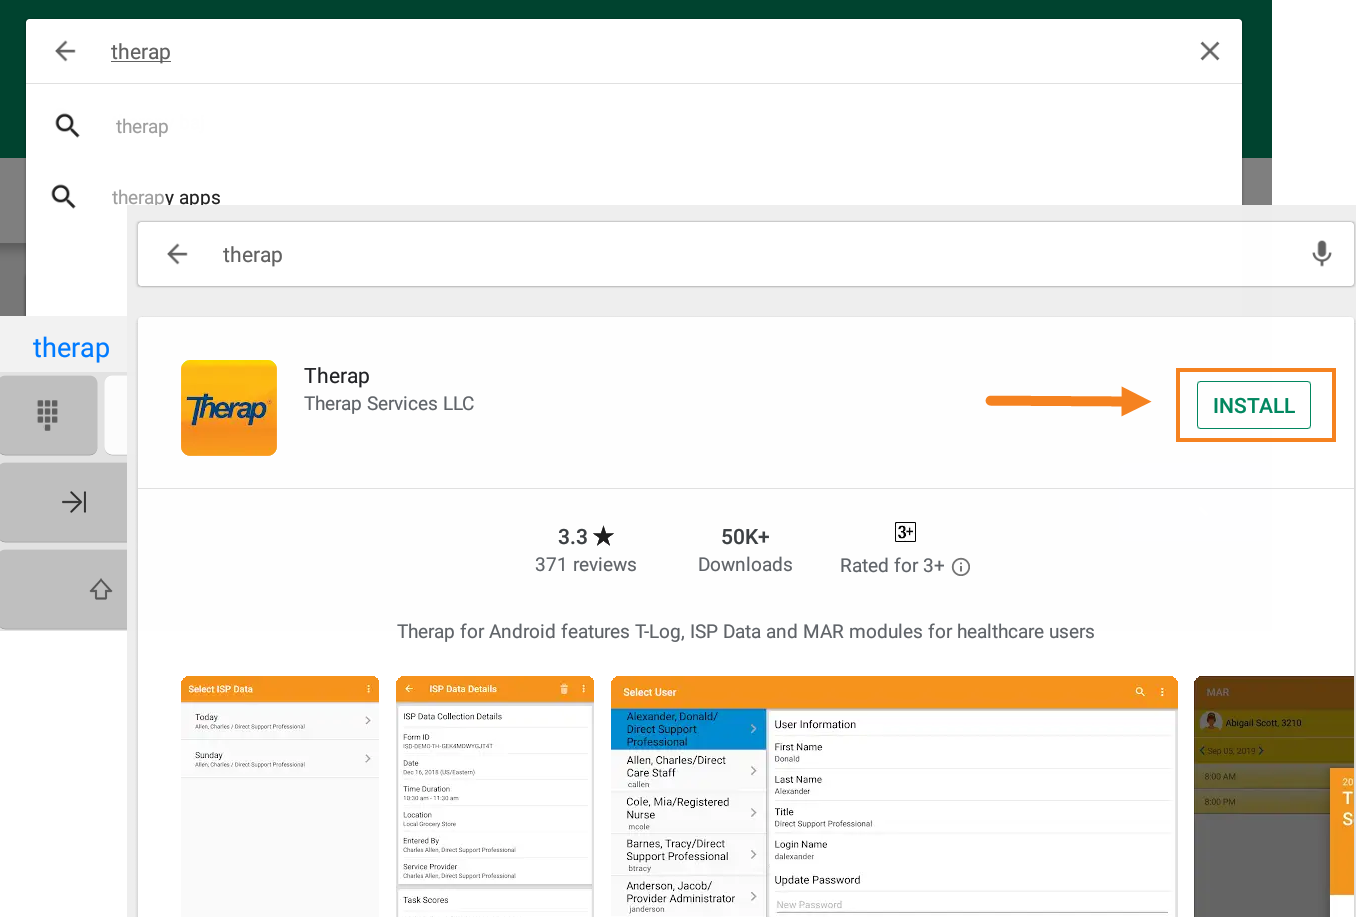Open the Select ISP Data screenshot
This screenshot has width=1356, height=918.
coord(280,796)
